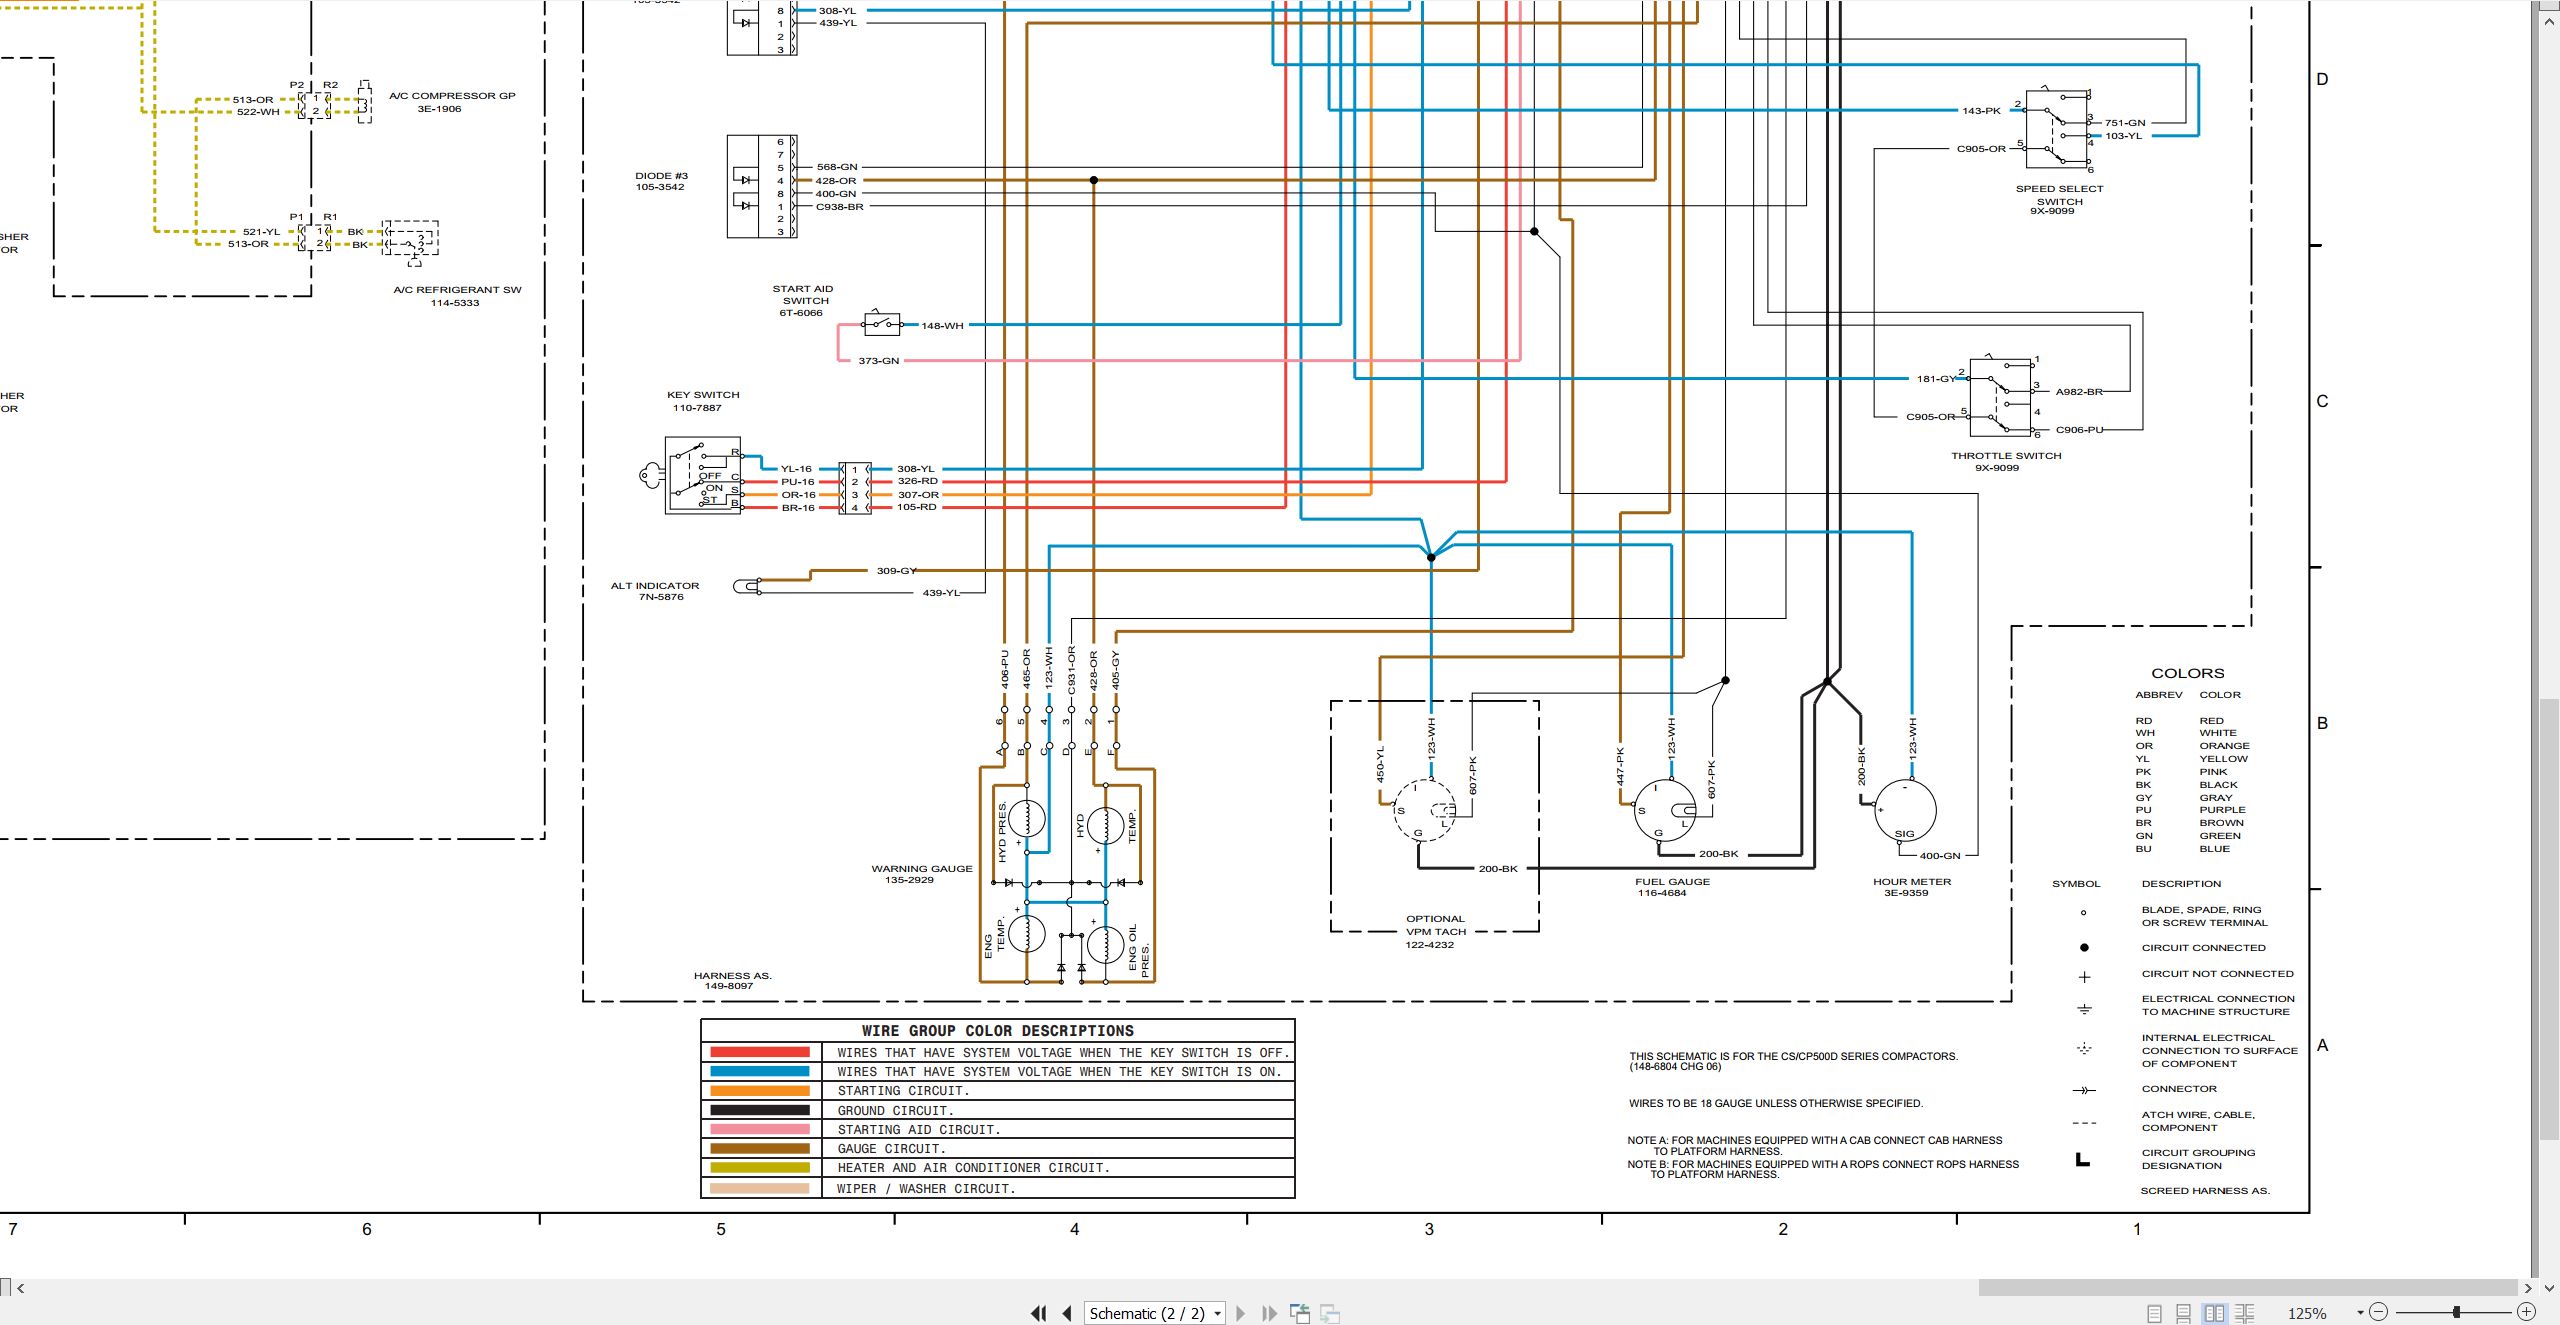Screen dimensions: 2560x1325
Task: Go to the first page
Action: (x=1039, y=1313)
